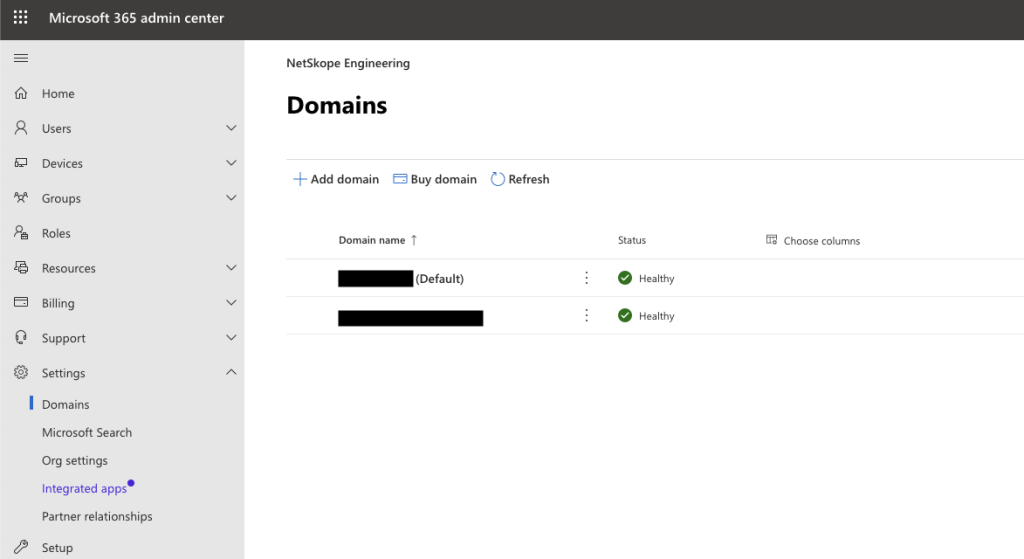Click the Status column header

(632, 240)
